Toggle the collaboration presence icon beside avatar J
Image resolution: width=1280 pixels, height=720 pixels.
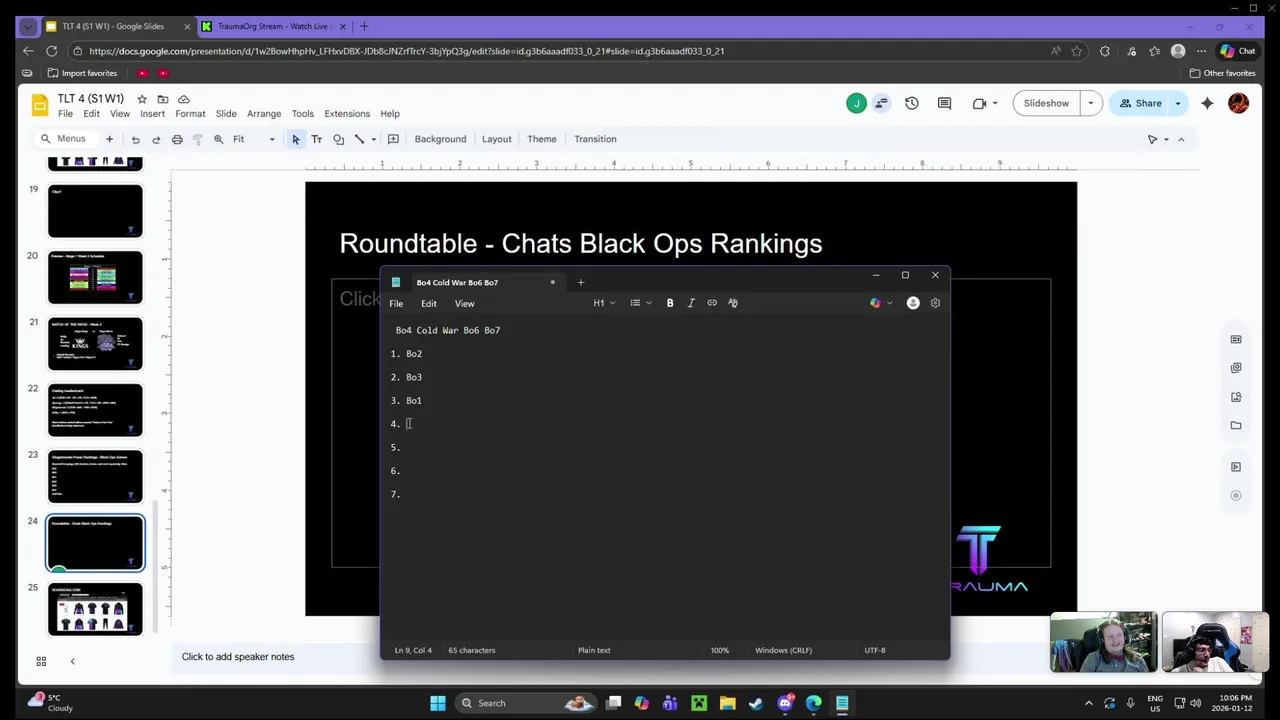(x=881, y=103)
